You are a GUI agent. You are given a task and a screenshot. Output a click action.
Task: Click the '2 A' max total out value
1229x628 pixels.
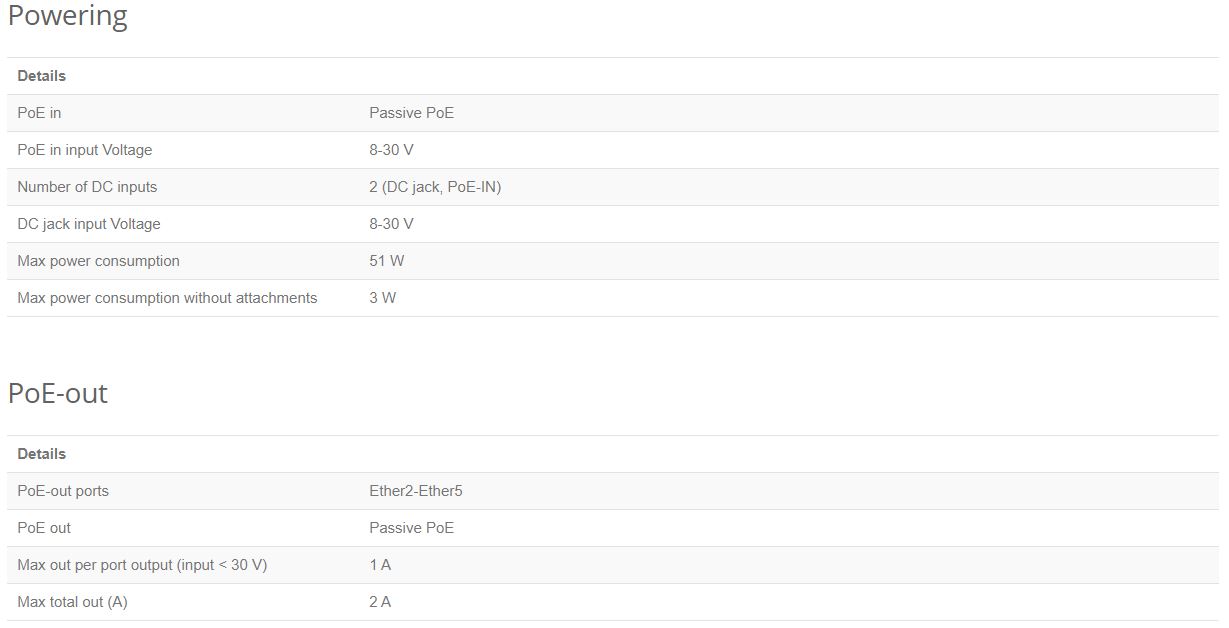(380, 602)
